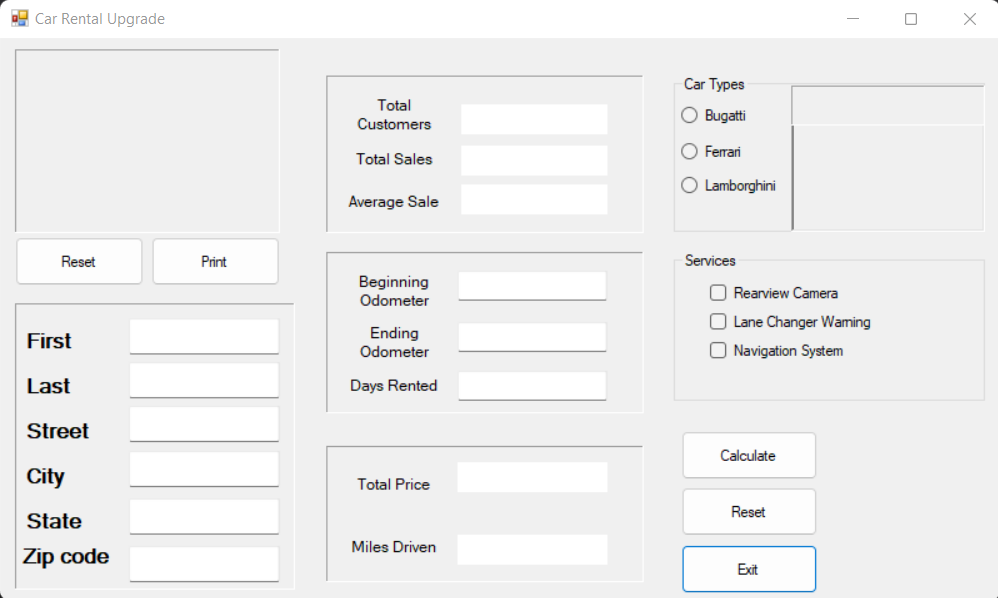Toggle the Lane Changer Warning checkbox
998x598 pixels.
[x=718, y=322]
